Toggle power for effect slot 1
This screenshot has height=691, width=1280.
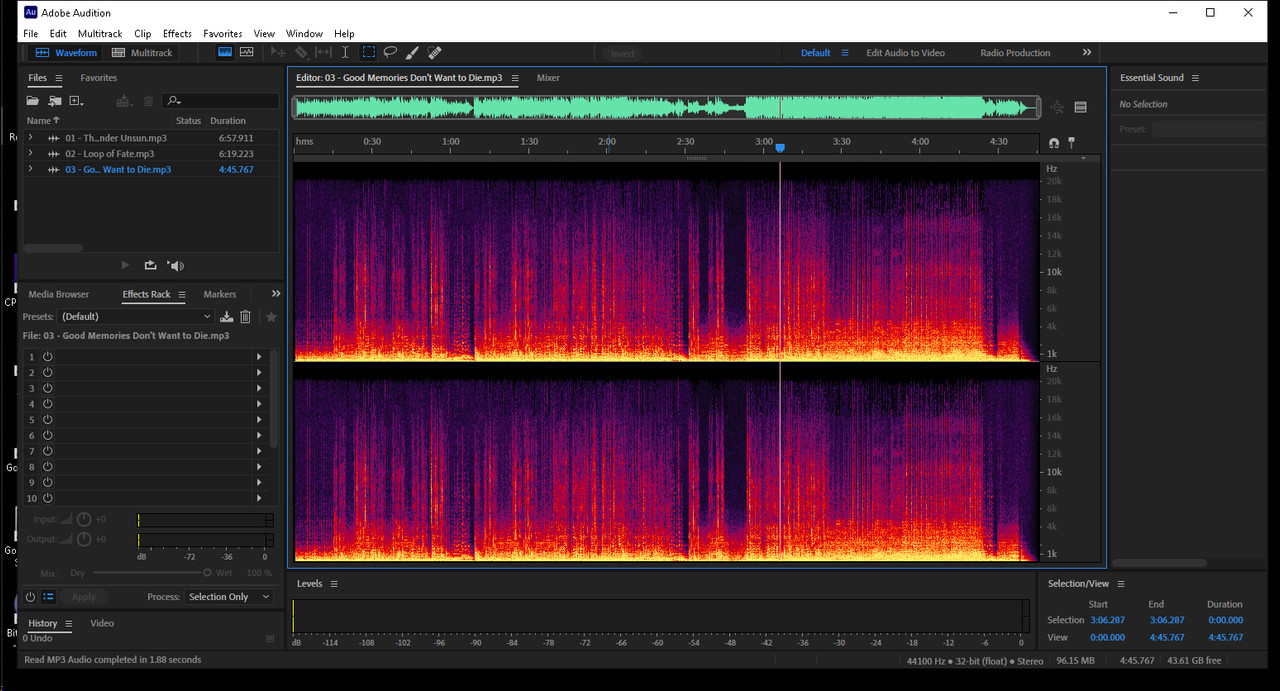point(47,357)
